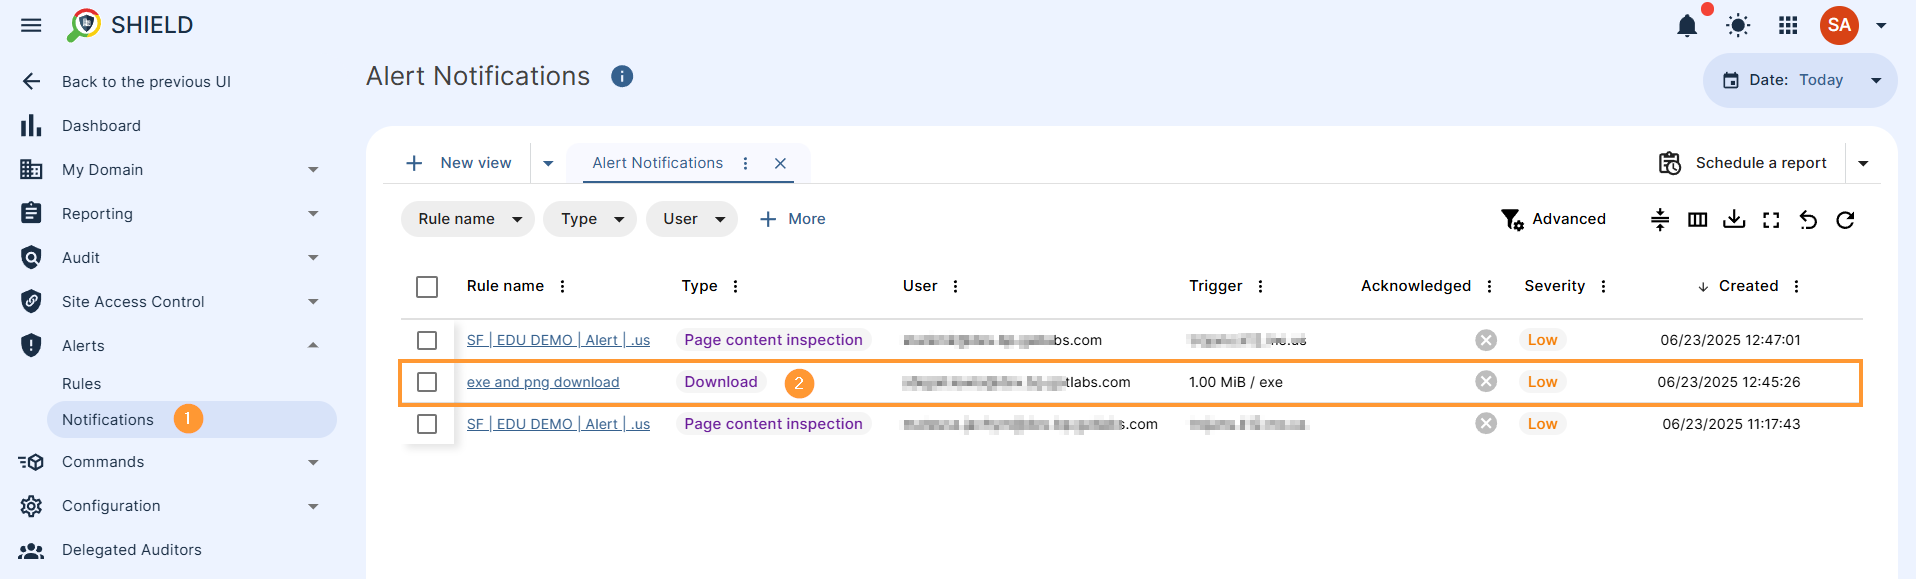Click the SHIELD logo
Screen dimensions: 1916x579
pos(130,25)
